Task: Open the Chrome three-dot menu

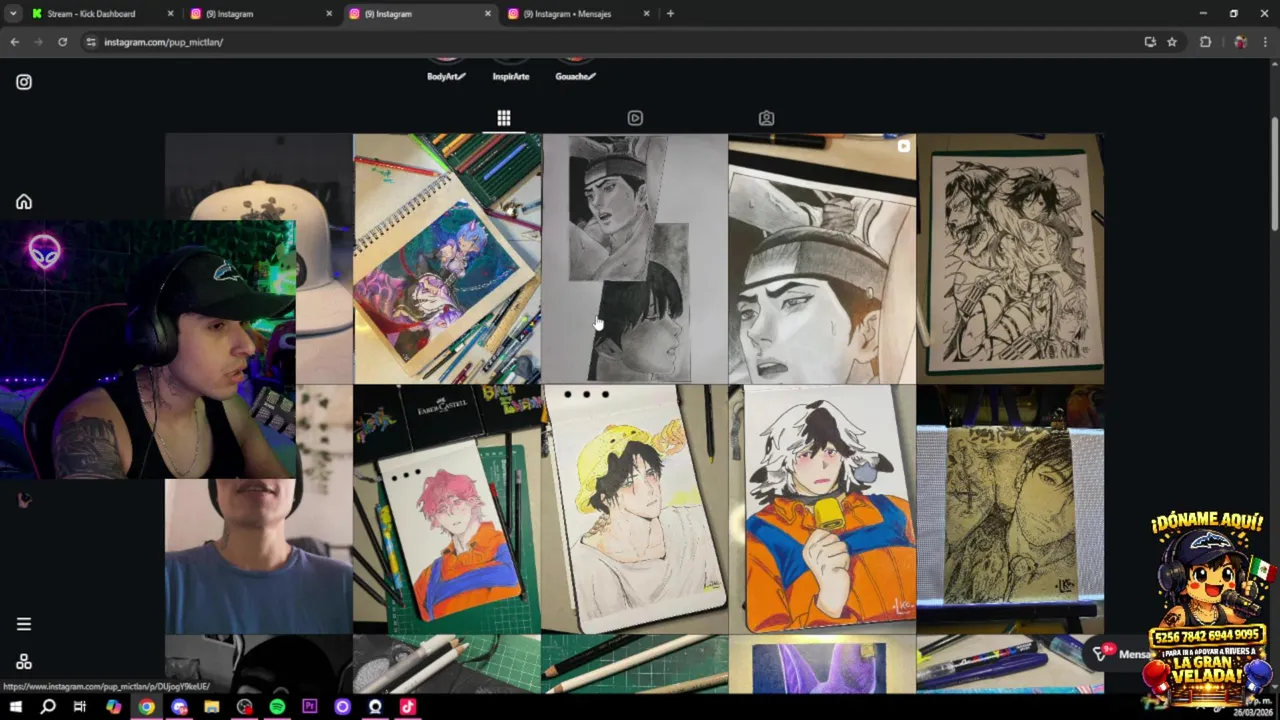Action: pos(1266,42)
